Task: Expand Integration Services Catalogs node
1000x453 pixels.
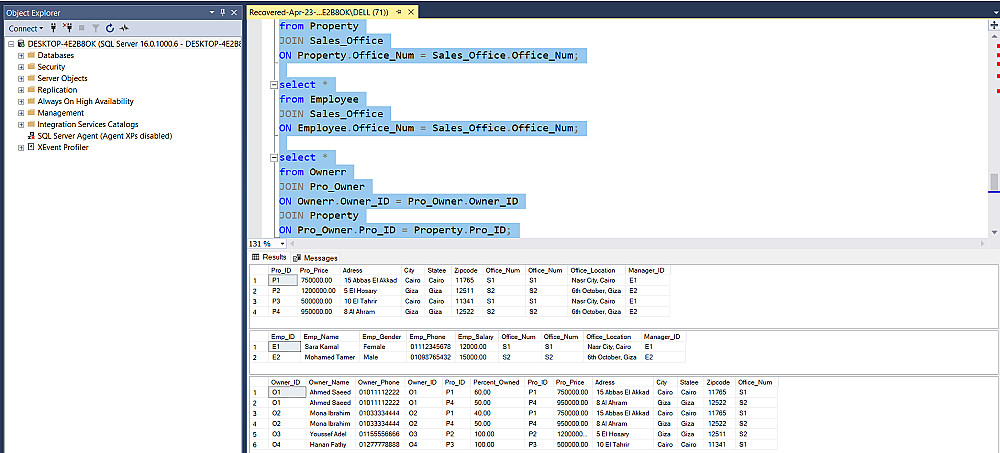Action: click(21, 124)
